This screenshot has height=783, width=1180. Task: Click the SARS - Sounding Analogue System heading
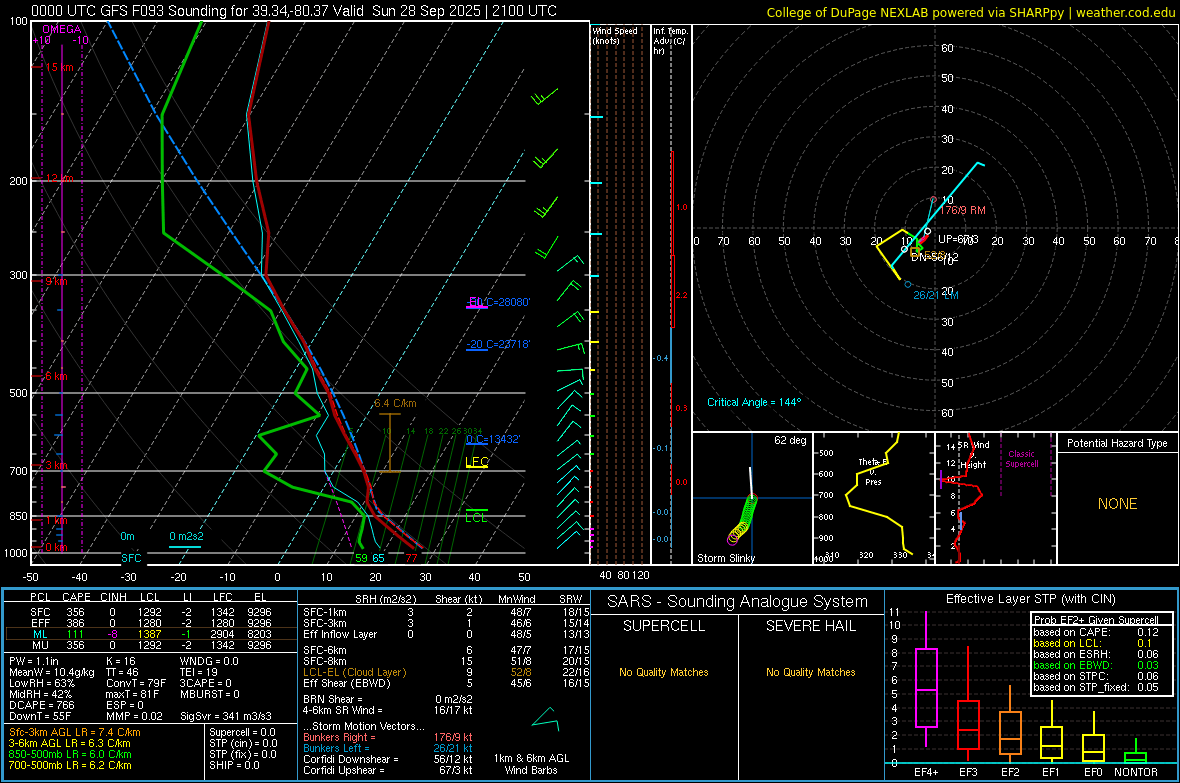tap(738, 602)
